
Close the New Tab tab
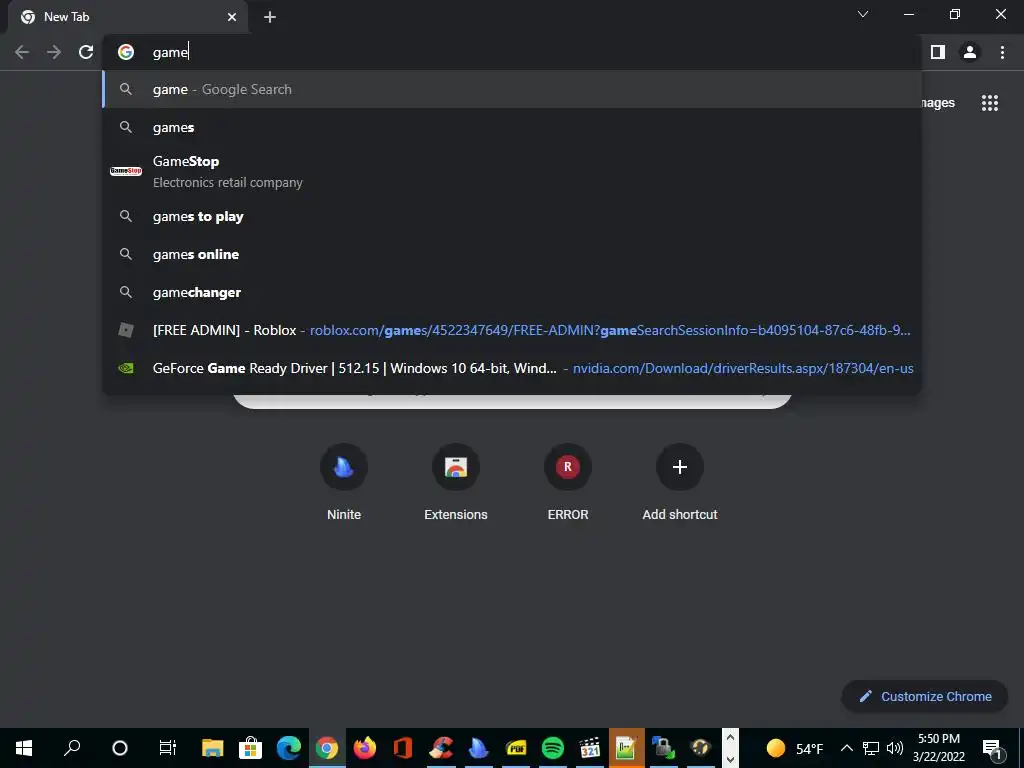(x=232, y=17)
